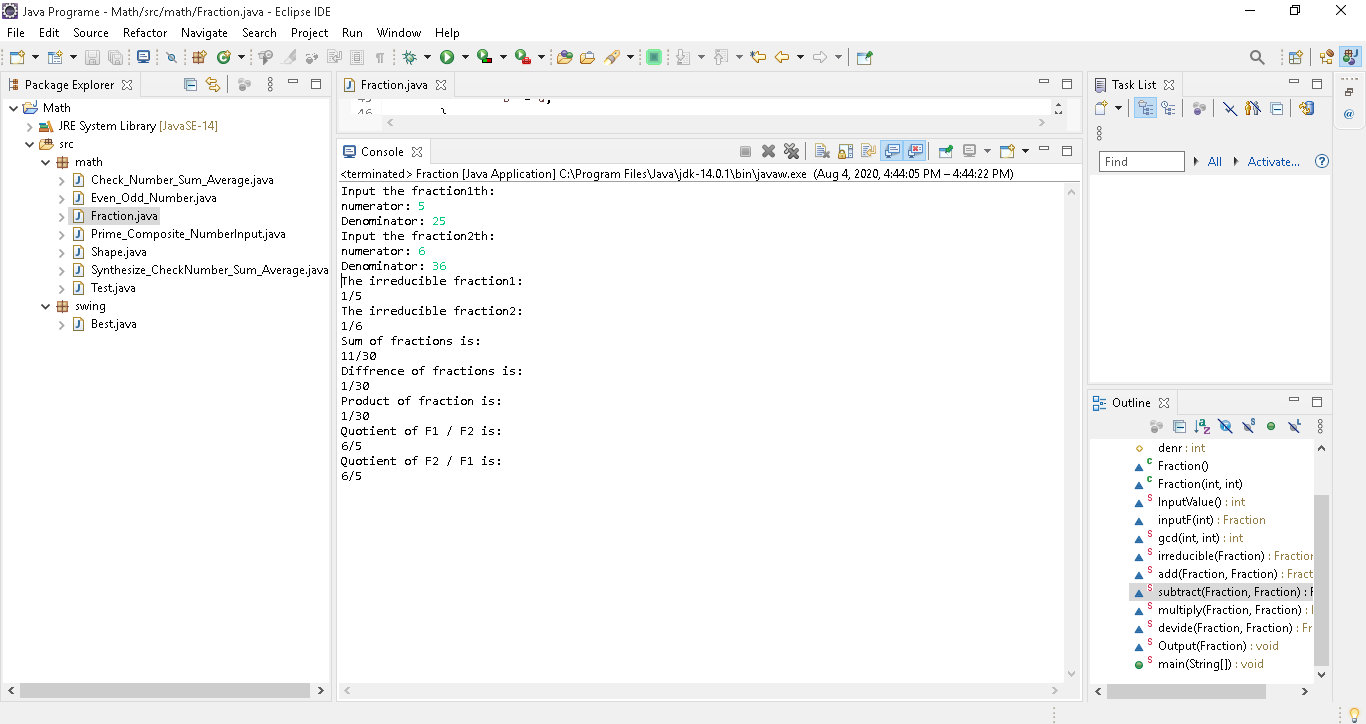
Task: Open Package Explorer view menu dots
Action: pos(270,84)
